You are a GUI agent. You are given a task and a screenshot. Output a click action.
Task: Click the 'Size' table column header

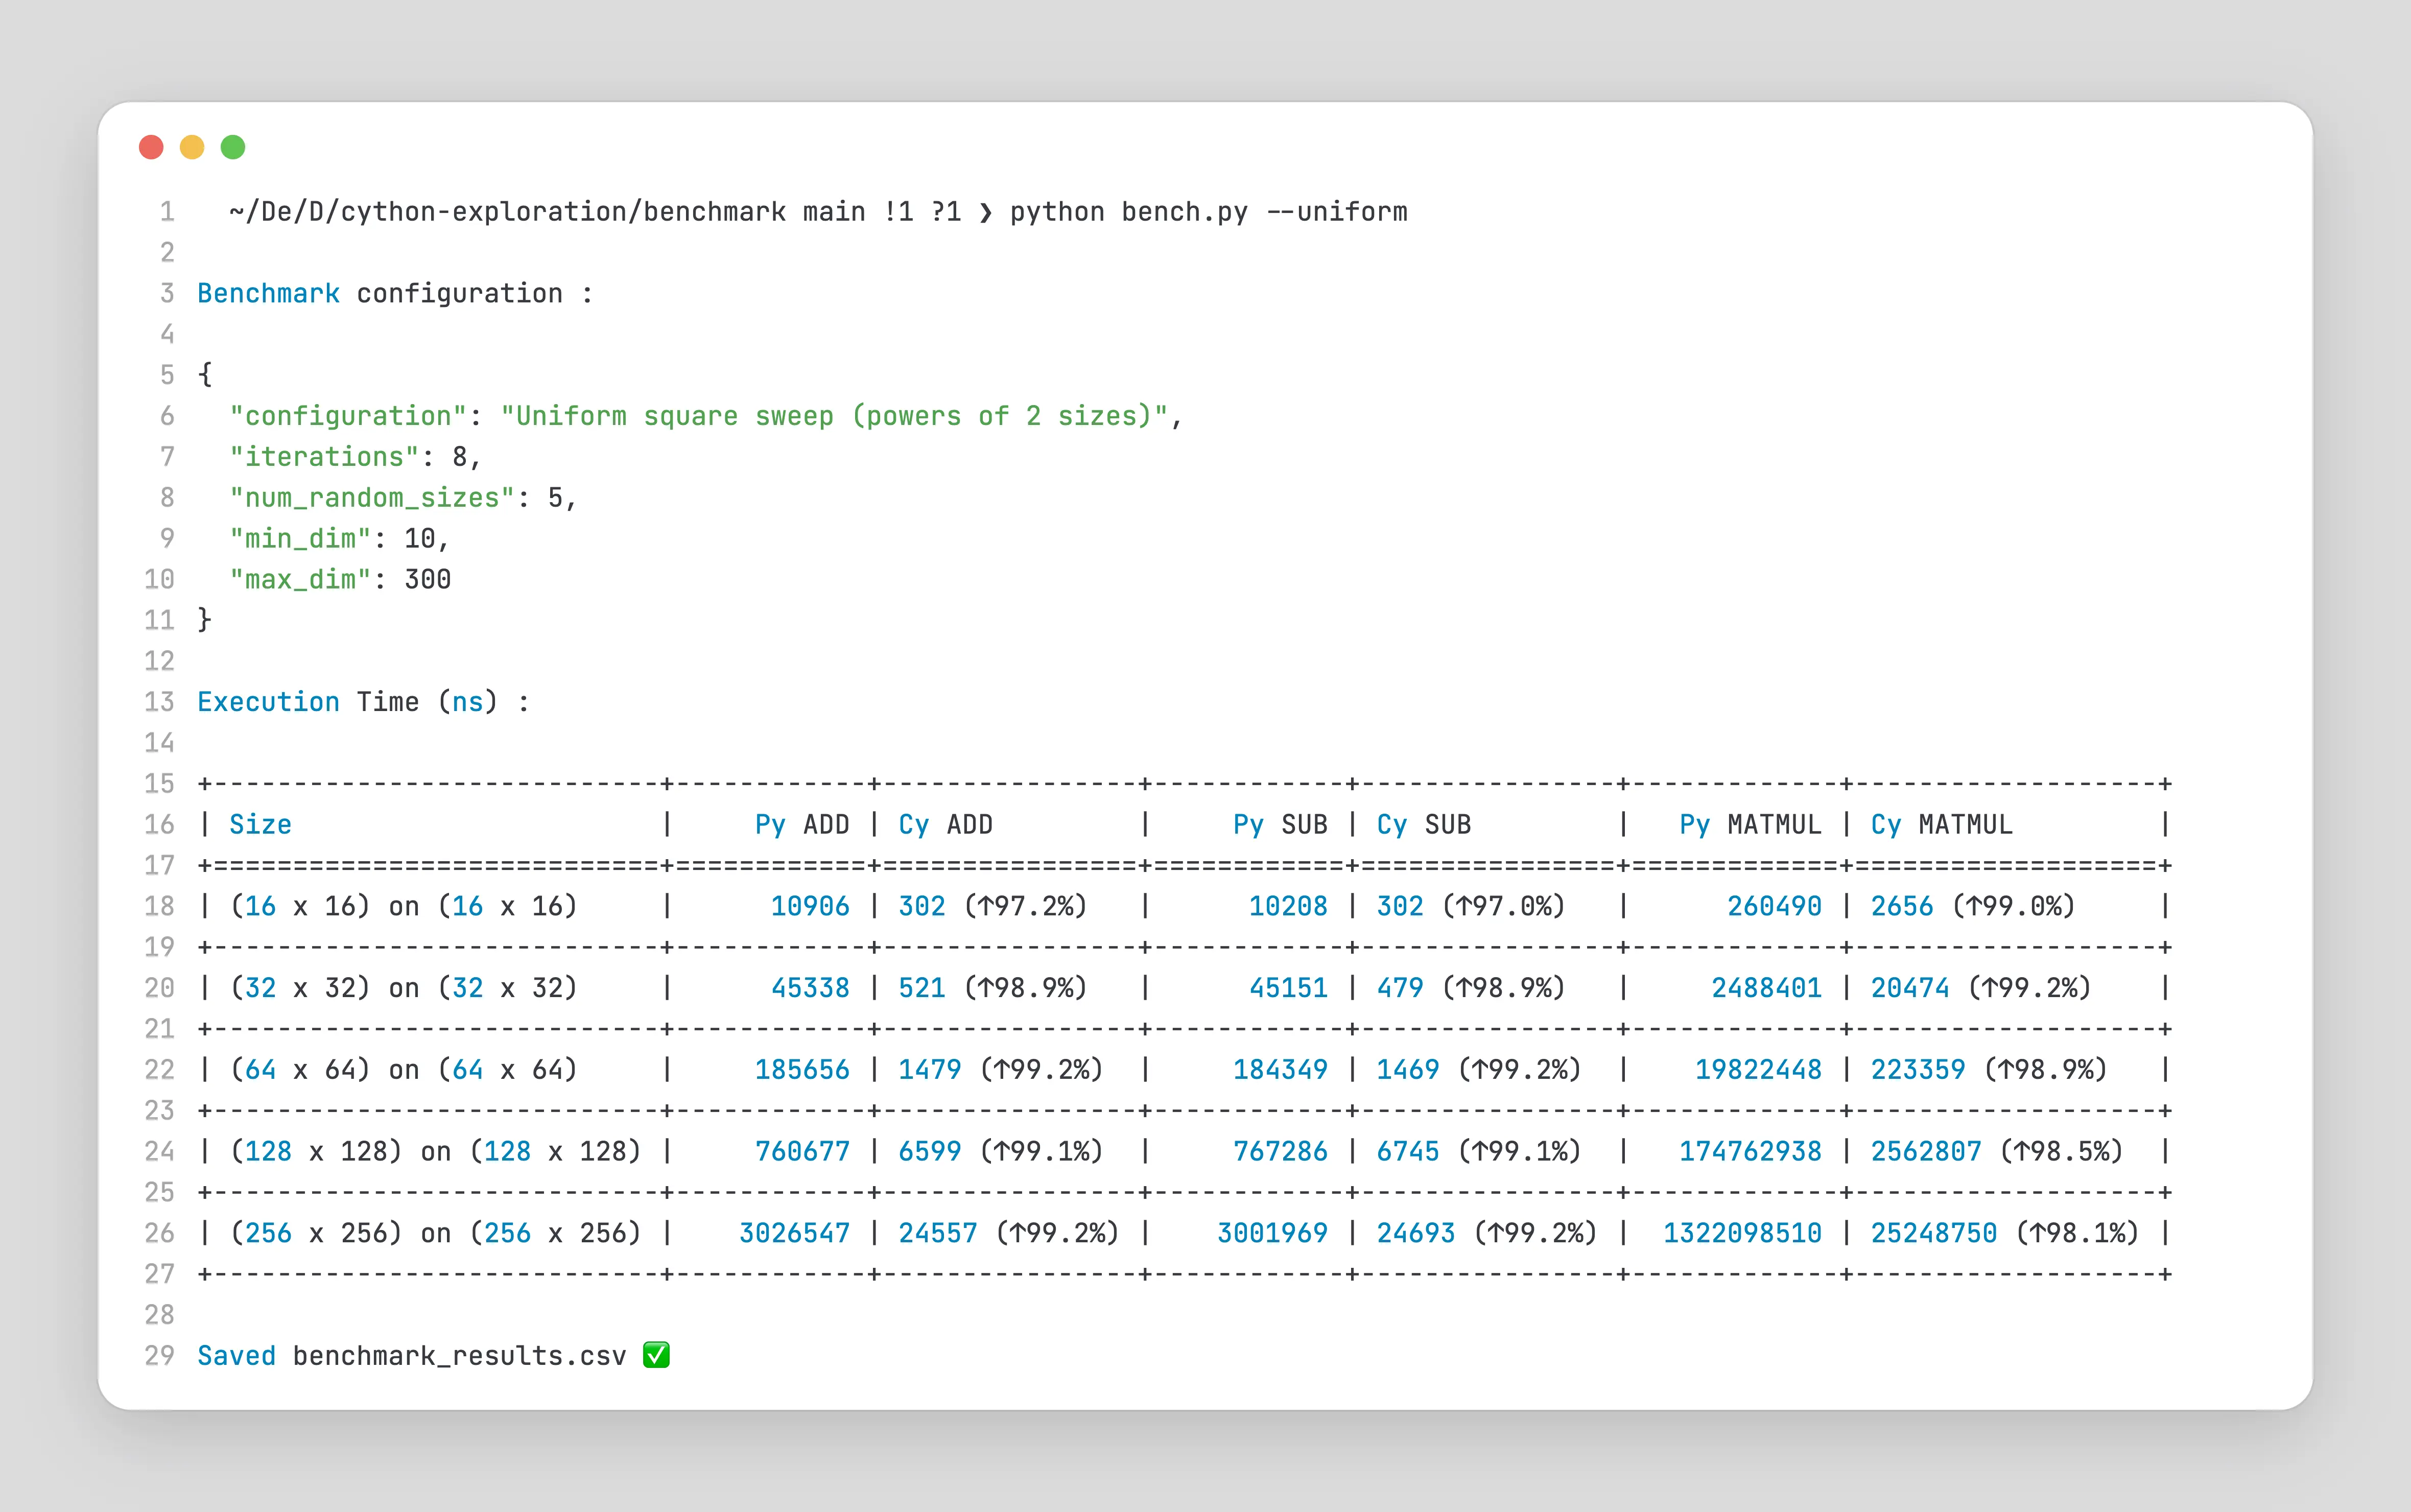pos(260,825)
